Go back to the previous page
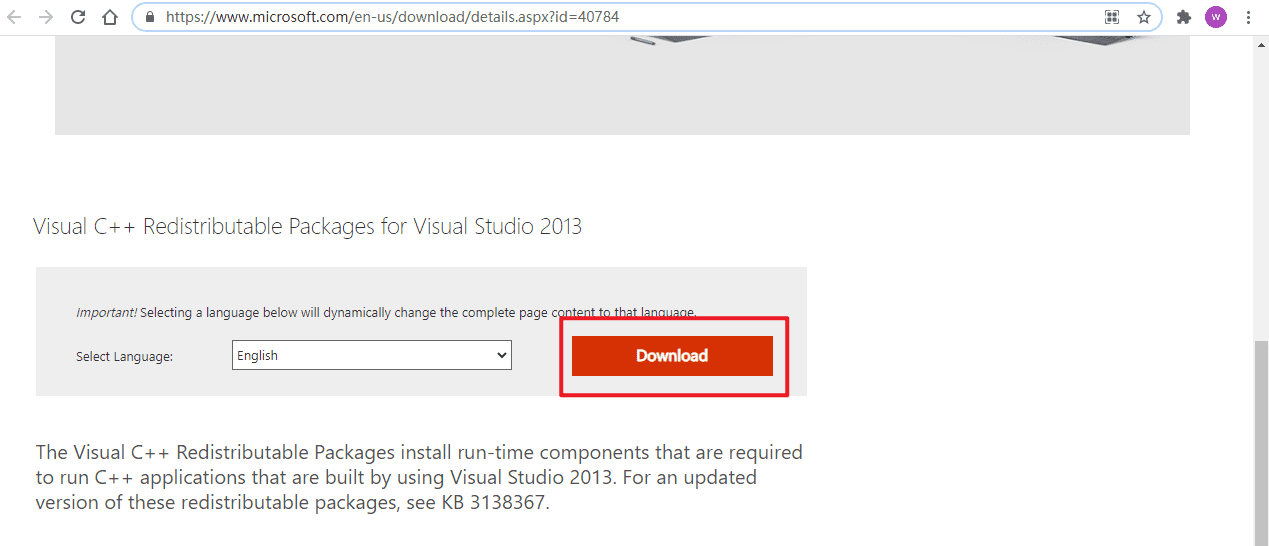 14,17
